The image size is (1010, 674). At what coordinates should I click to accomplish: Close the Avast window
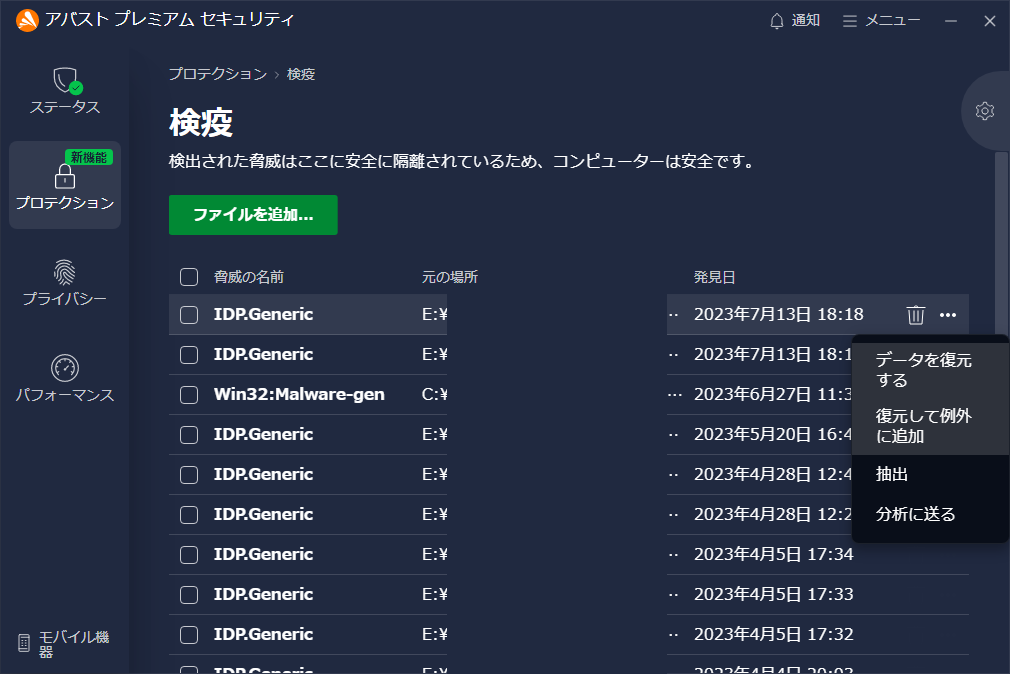[990, 21]
